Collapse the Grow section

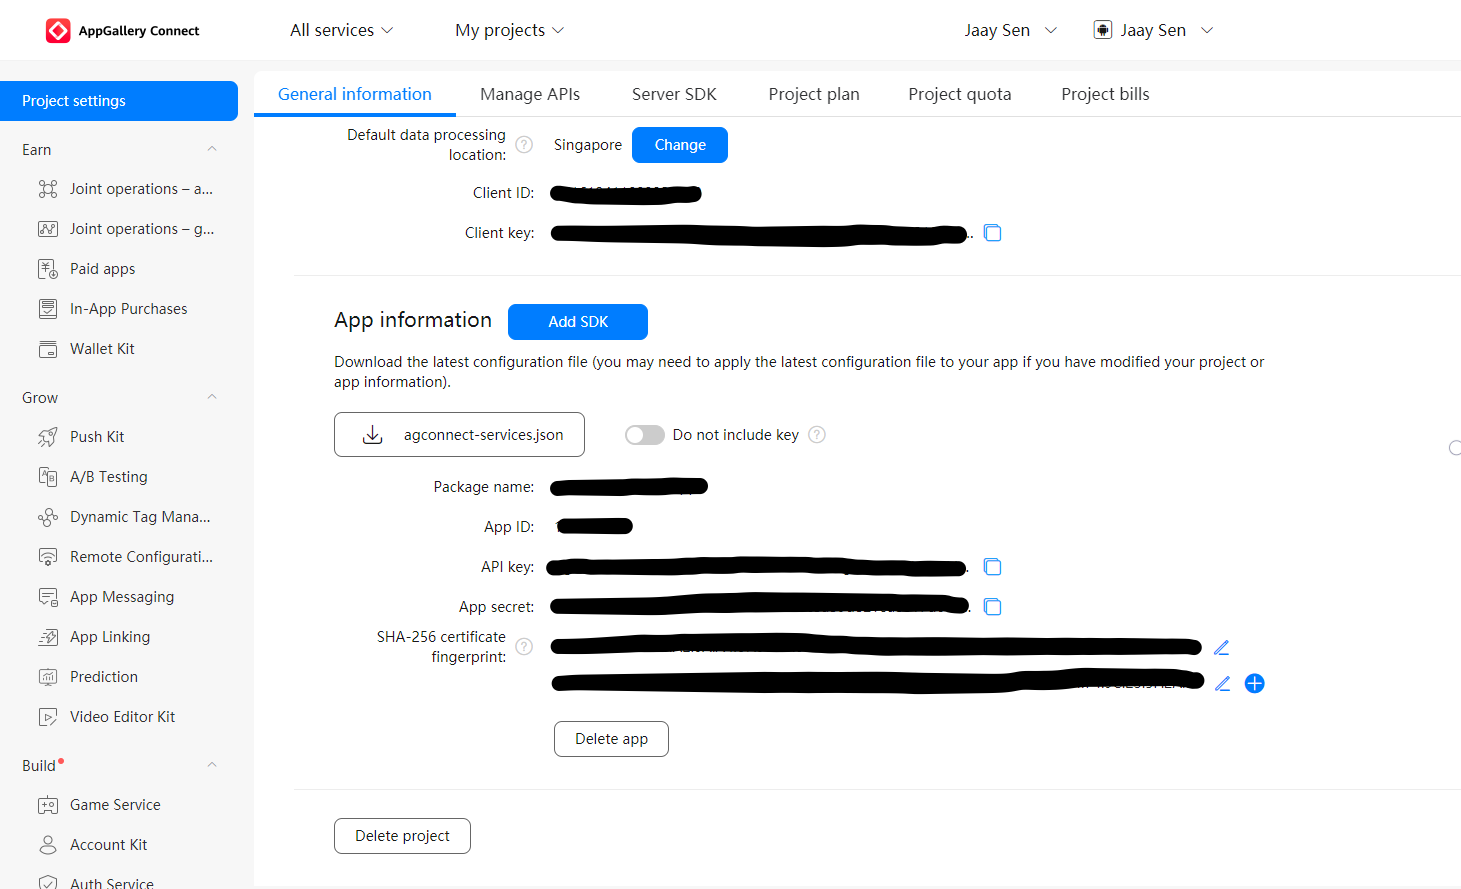coord(211,397)
